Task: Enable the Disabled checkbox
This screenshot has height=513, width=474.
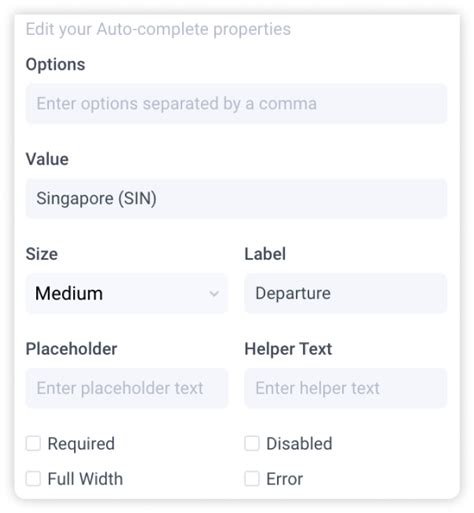Action: click(x=252, y=444)
